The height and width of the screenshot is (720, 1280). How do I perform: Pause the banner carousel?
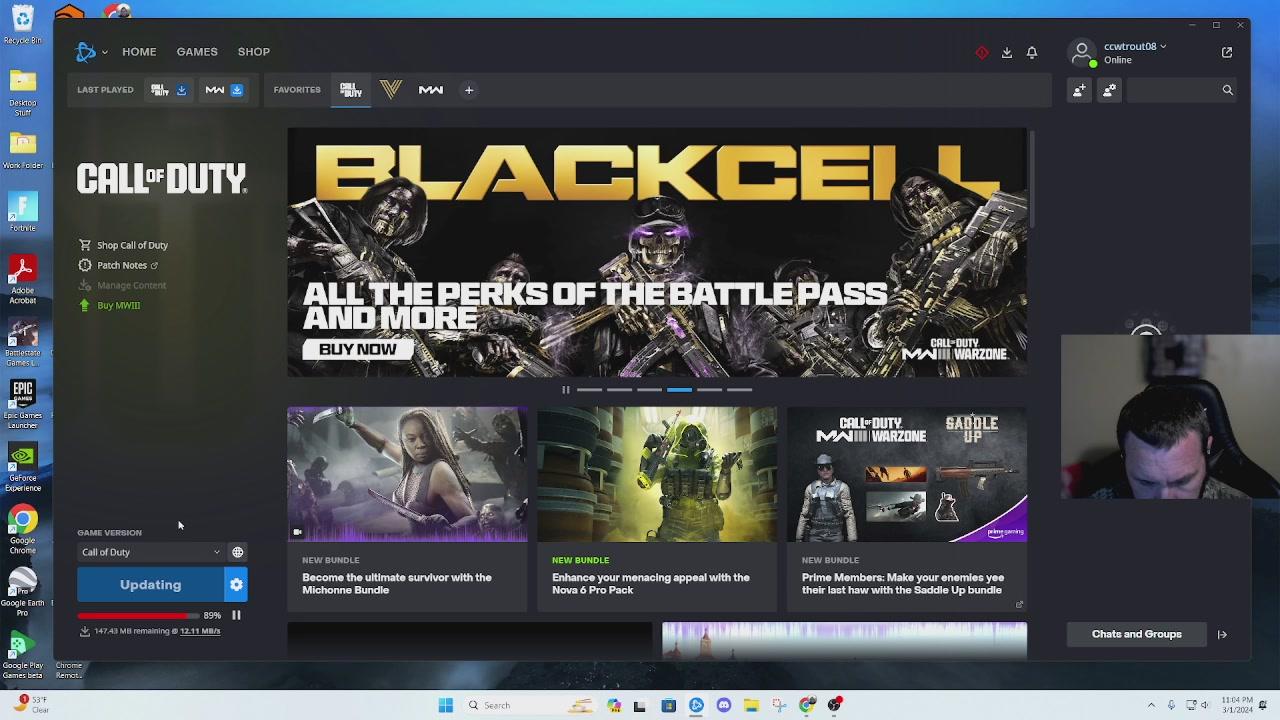point(565,390)
